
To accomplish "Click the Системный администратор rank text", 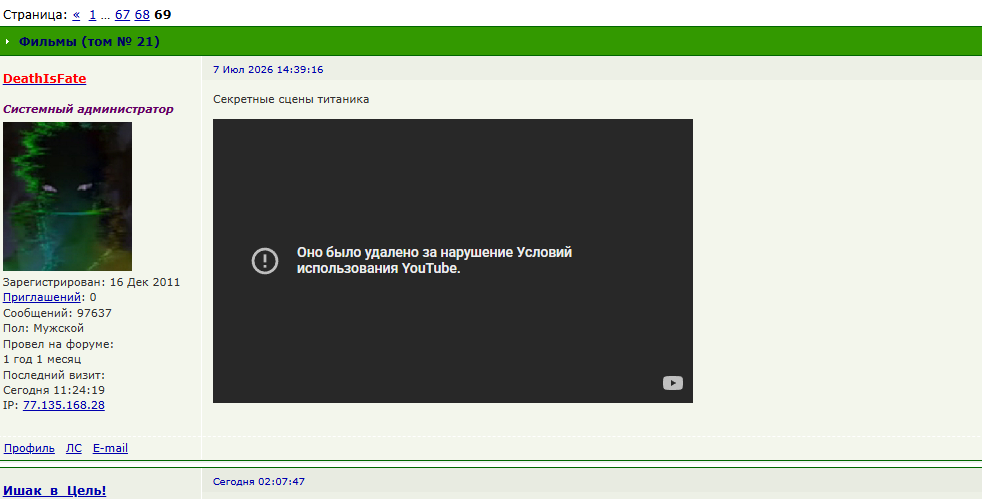I will [x=88, y=109].
